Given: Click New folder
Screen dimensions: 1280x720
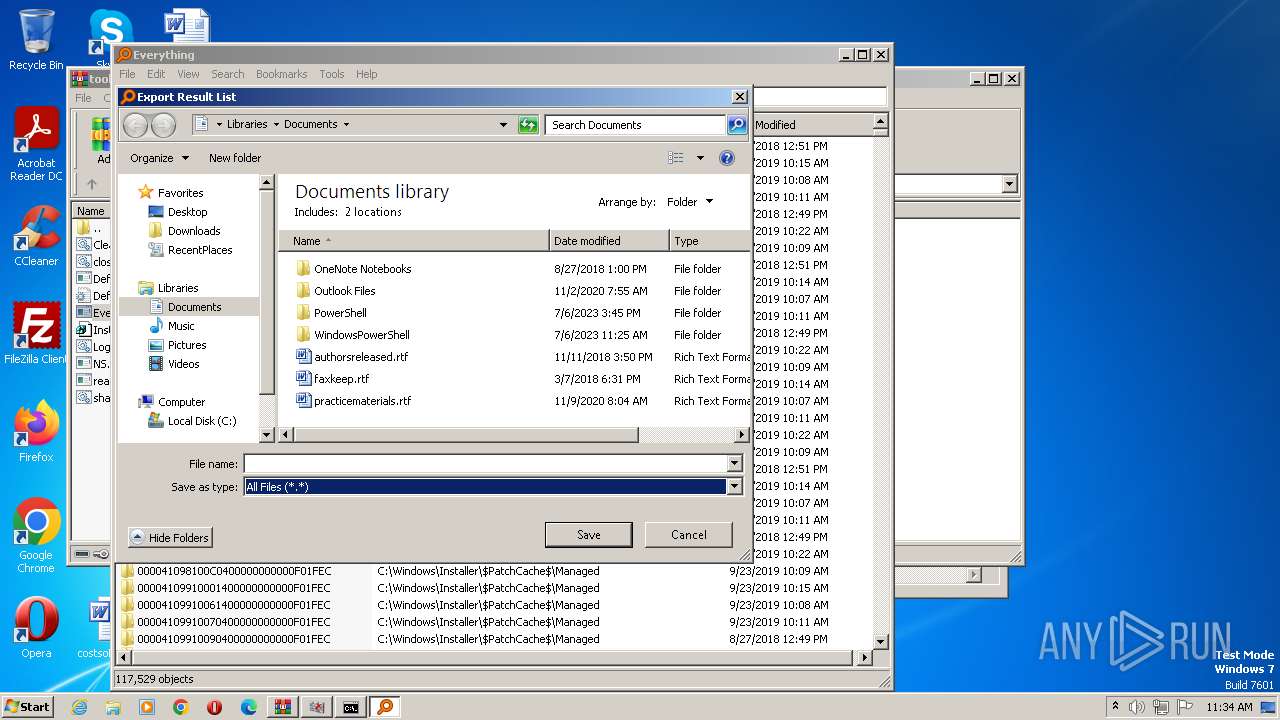Looking at the screenshot, I should coord(235,158).
